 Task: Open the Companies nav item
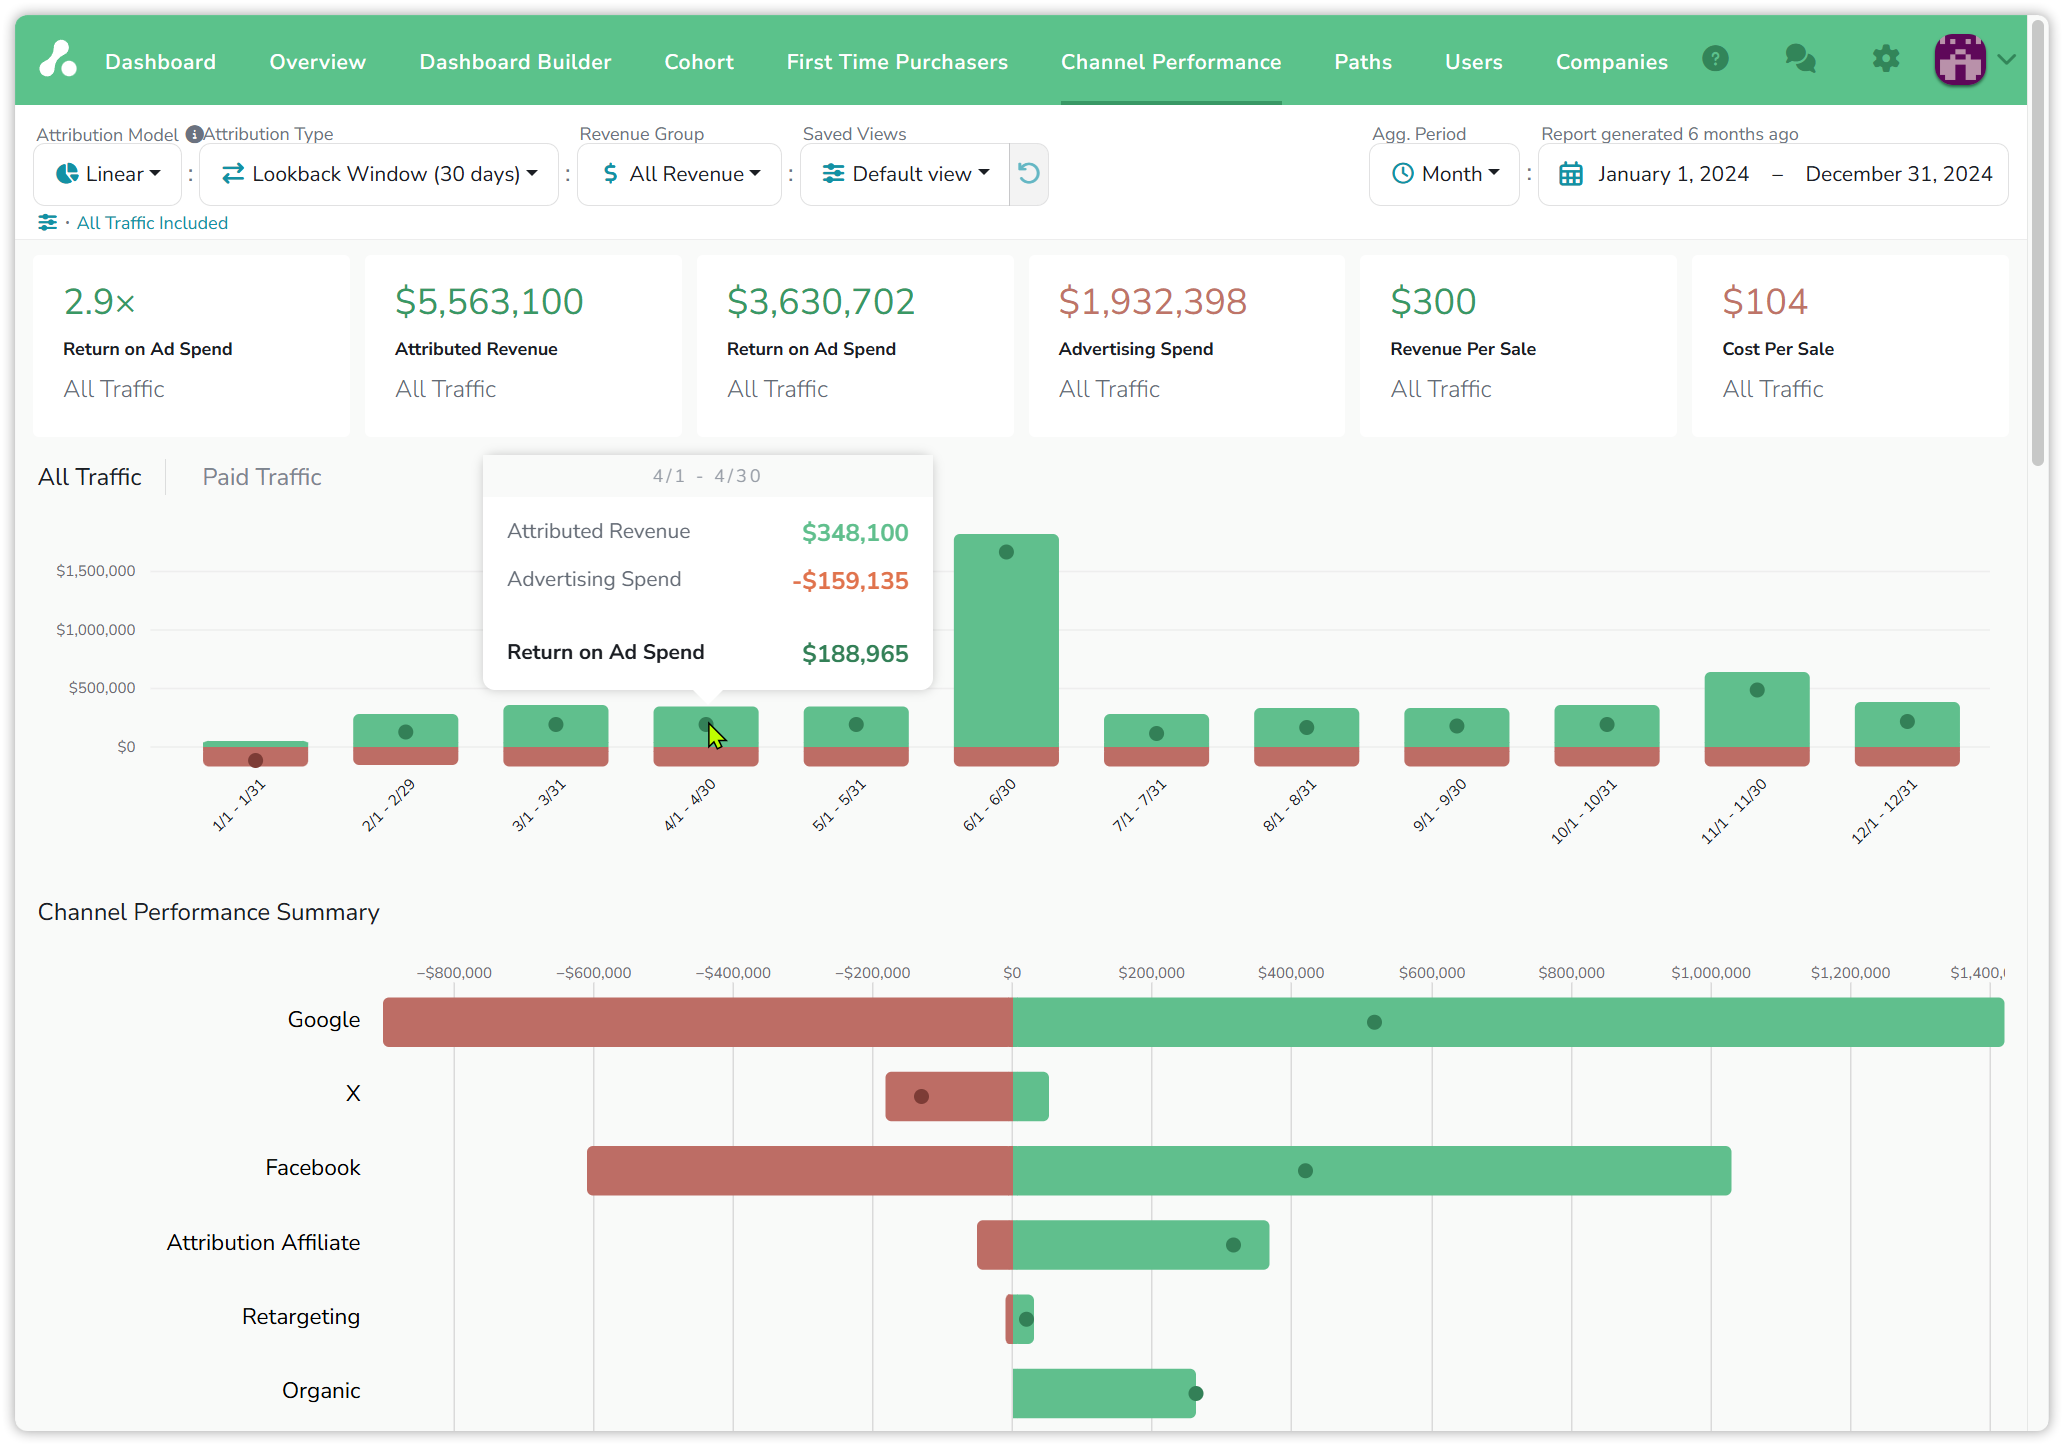click(1611, 62)
